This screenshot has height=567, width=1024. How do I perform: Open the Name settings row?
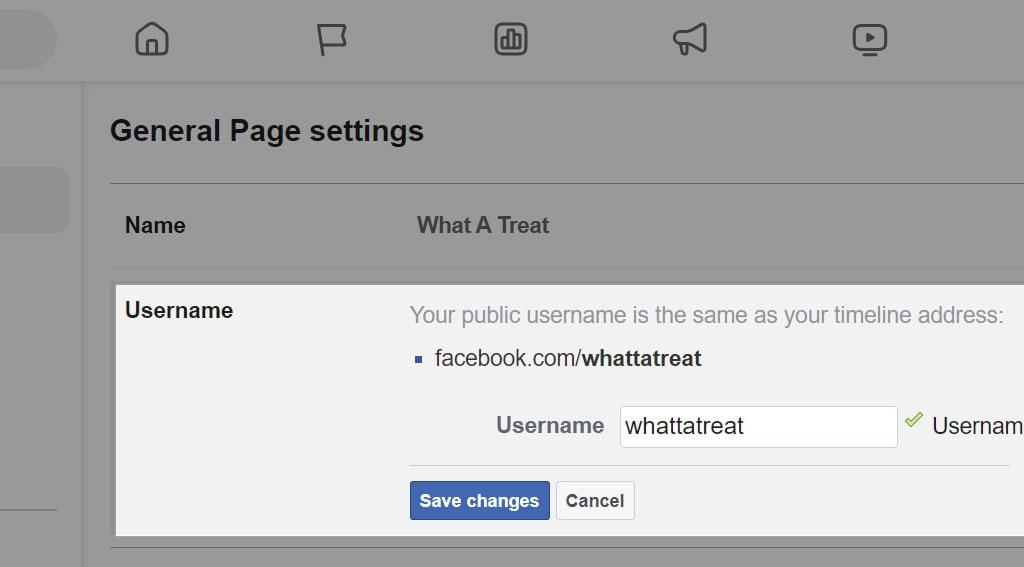click(155, 226)
